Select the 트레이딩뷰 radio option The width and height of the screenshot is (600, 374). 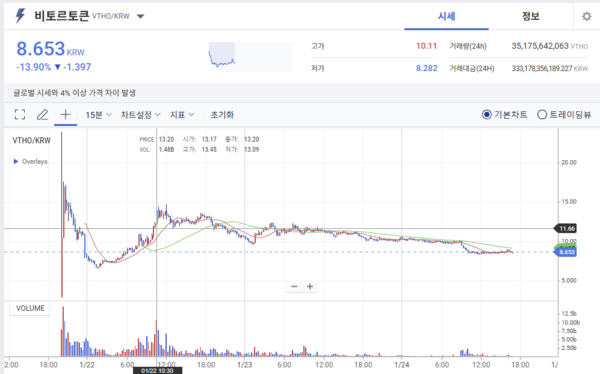coord(564,114)
